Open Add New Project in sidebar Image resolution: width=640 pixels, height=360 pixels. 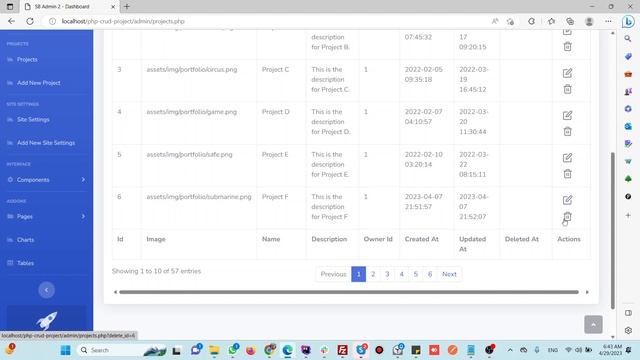(x=38, y=83)
